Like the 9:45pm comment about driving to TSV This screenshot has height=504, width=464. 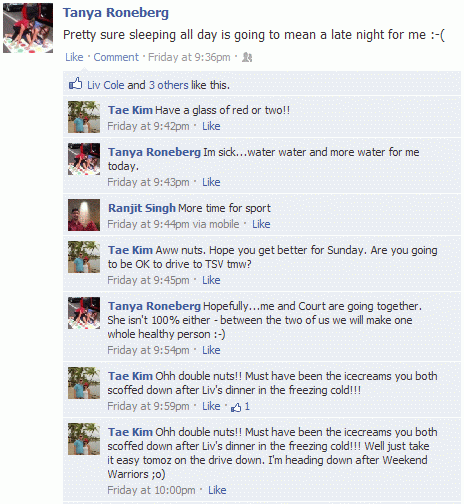click(x=211, y=280)
